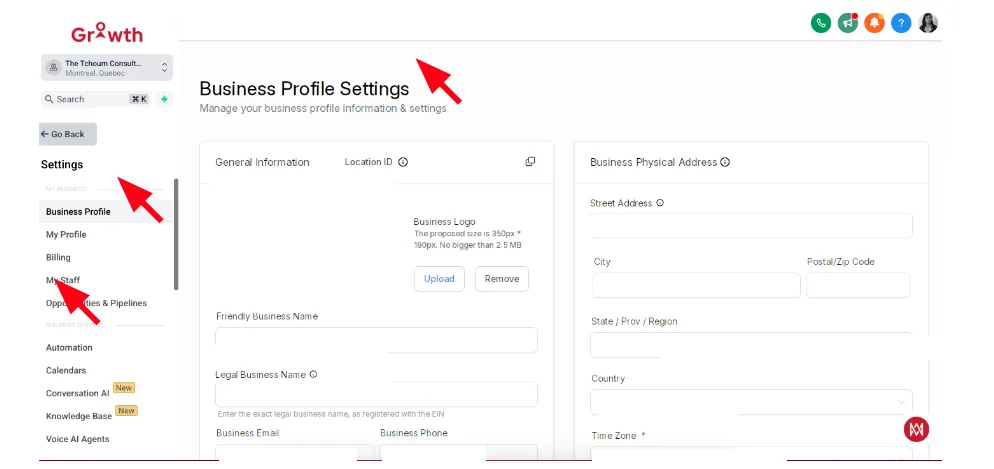Screen dimensions: 994x469
Task: Click the Go Back button
Action: (68, 134)
